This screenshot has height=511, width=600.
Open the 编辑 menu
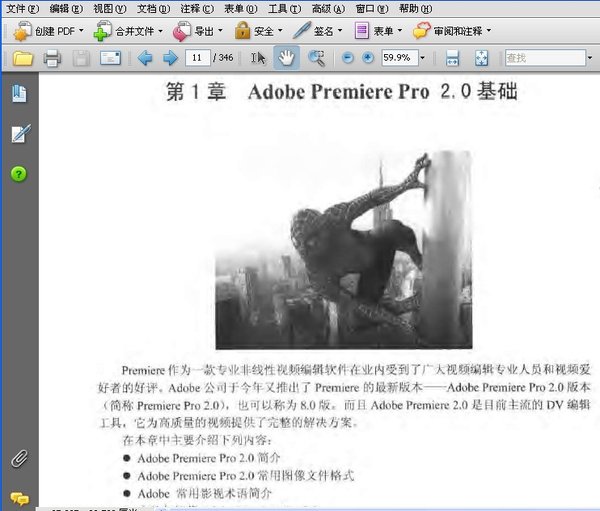66,8
